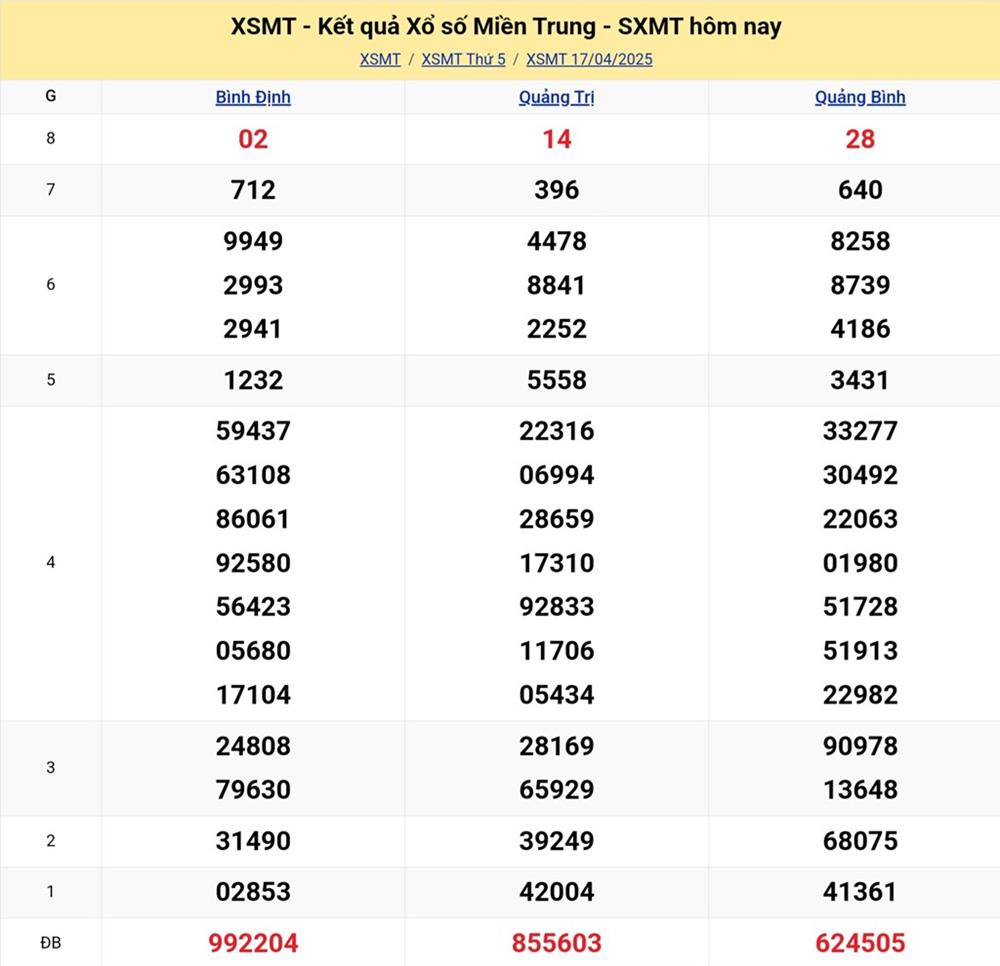Open the Quảng Trị province link
Screen dimensions: 1000x966
tap(556, 97)
